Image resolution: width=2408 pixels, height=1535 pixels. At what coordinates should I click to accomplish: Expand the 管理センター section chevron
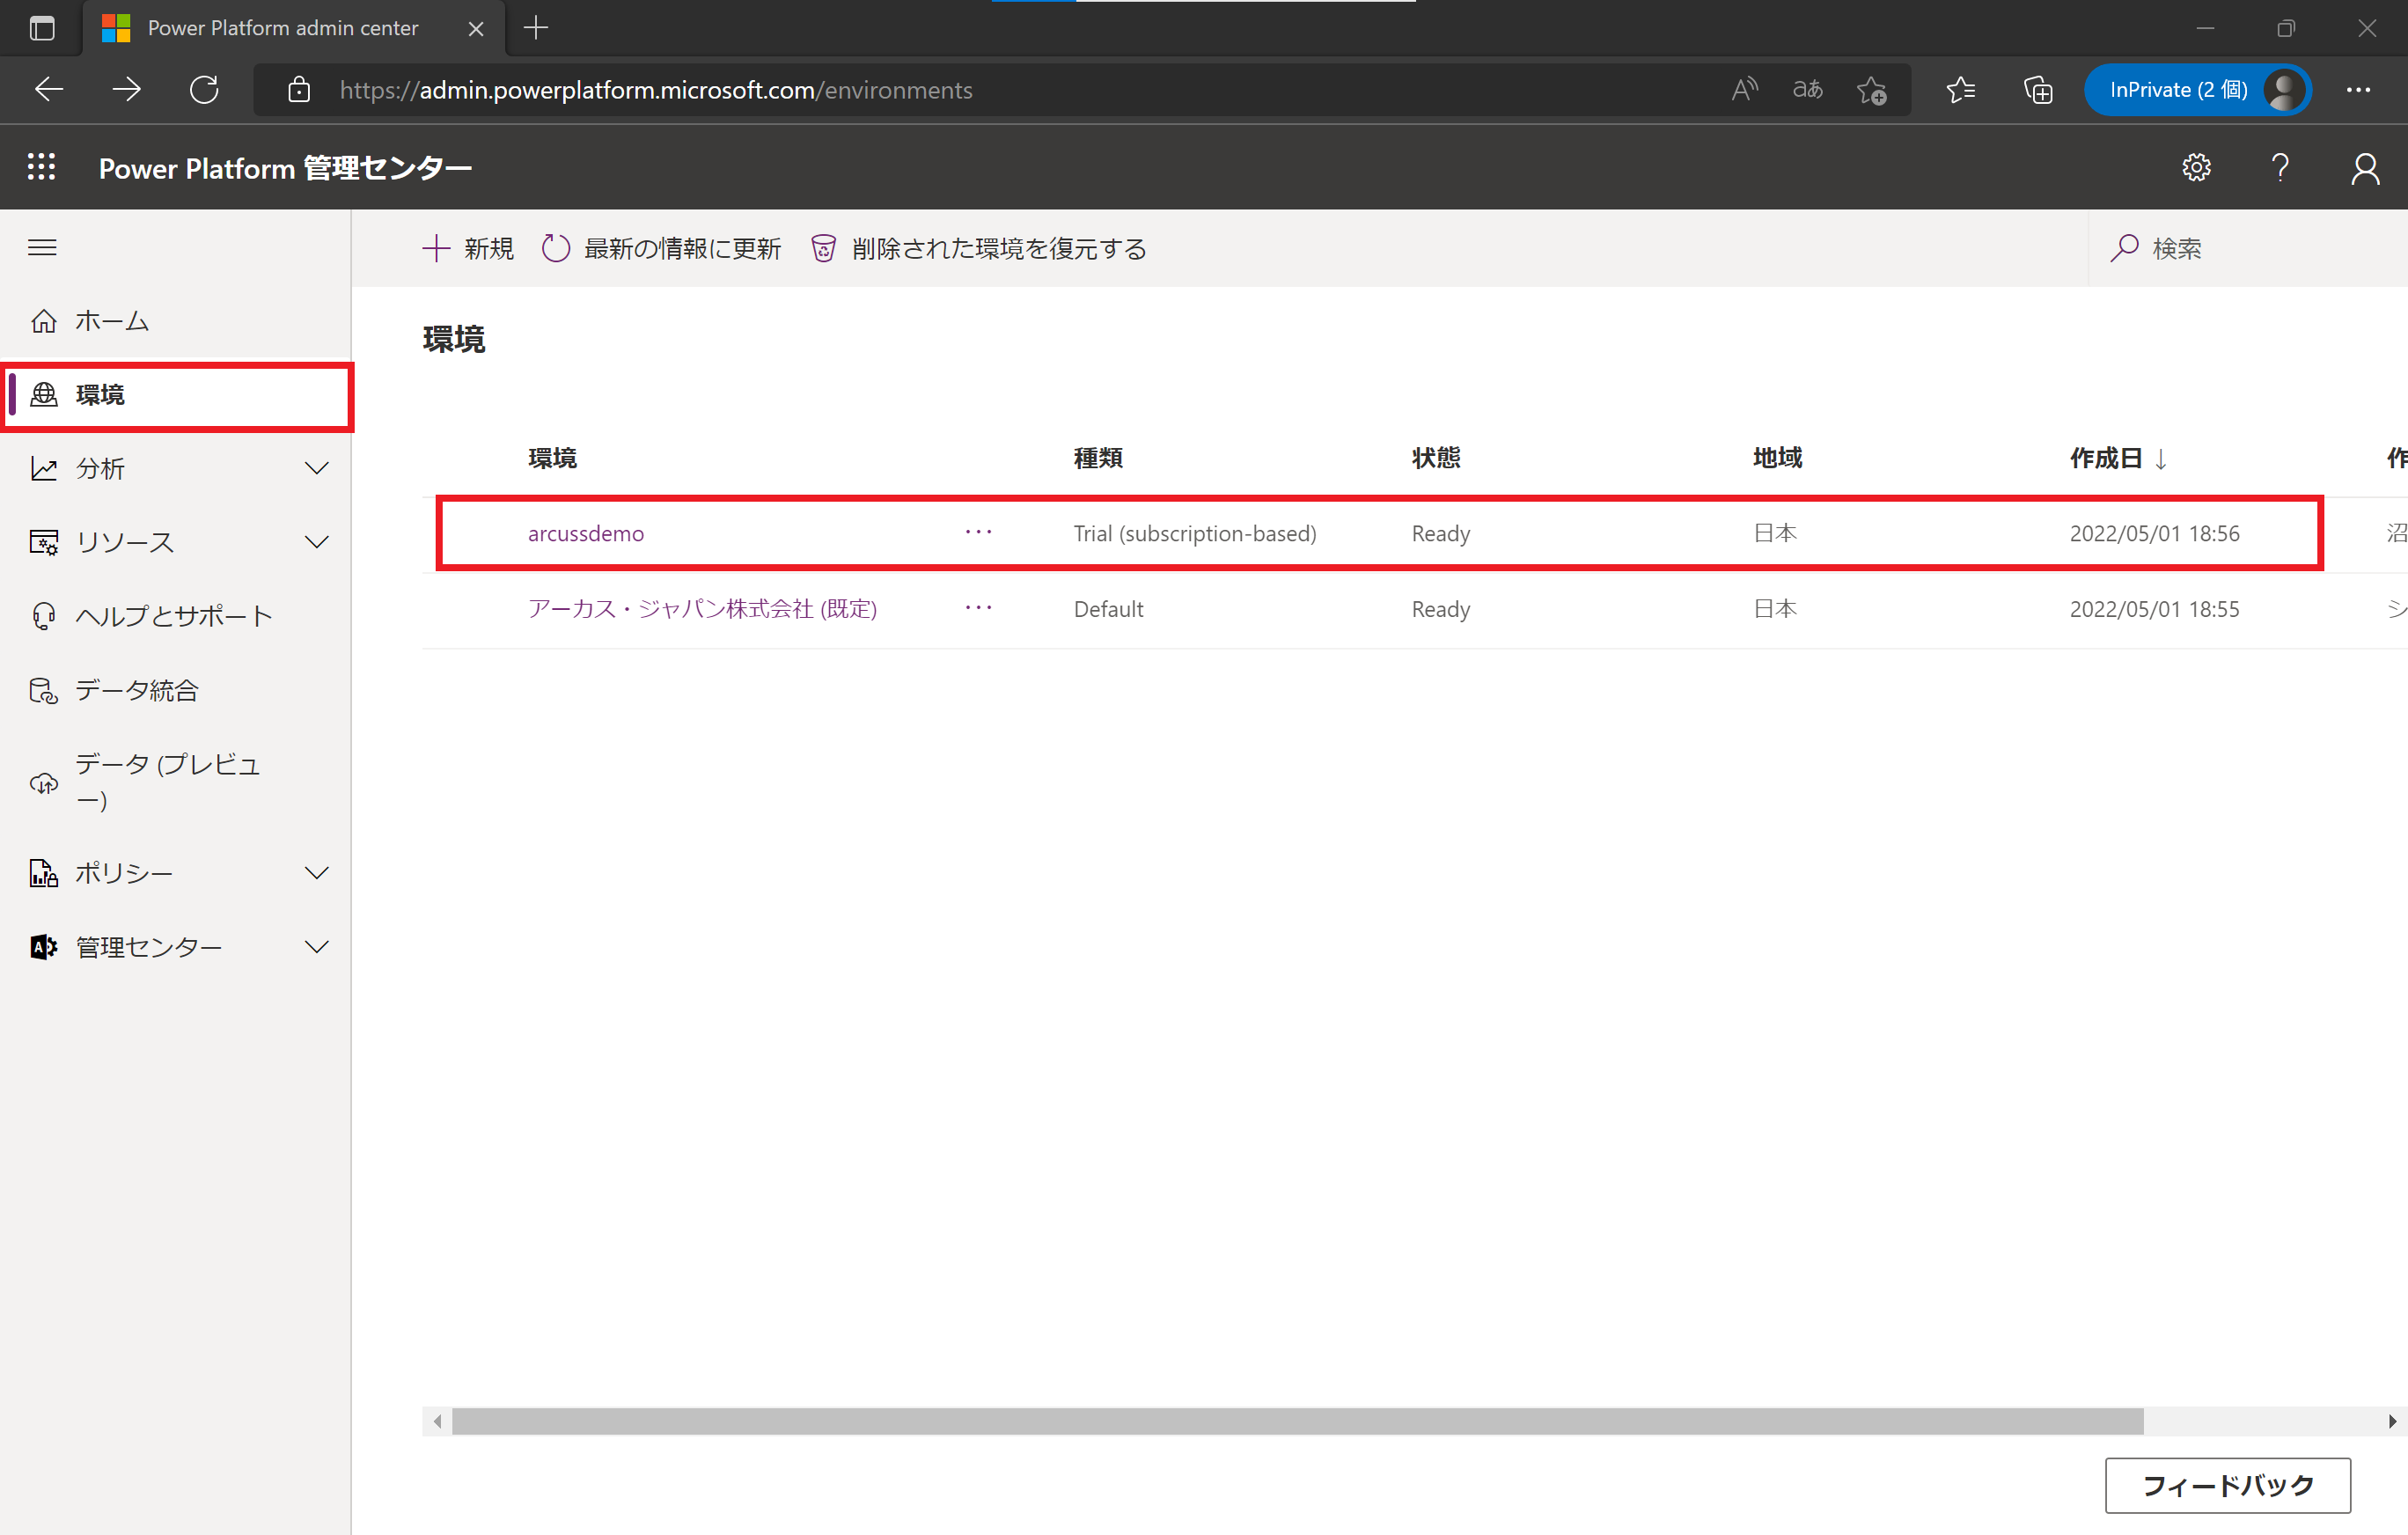click(317, 947)
